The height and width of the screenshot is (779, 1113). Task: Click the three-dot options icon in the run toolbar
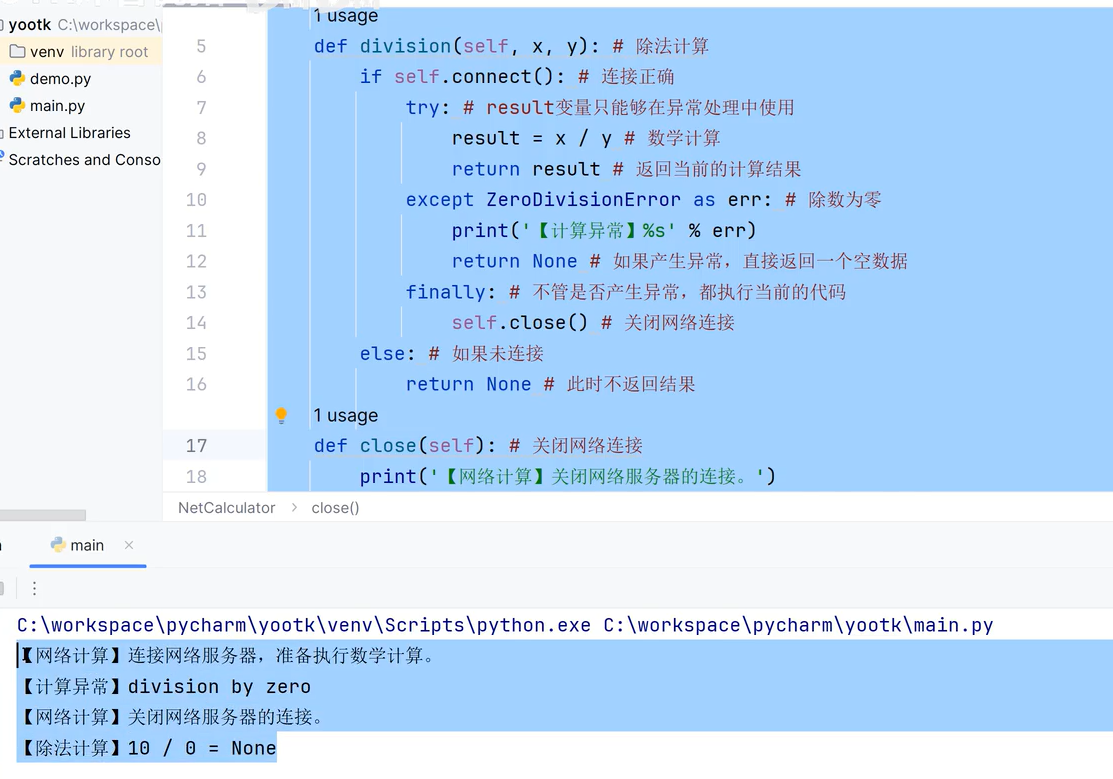34,588
